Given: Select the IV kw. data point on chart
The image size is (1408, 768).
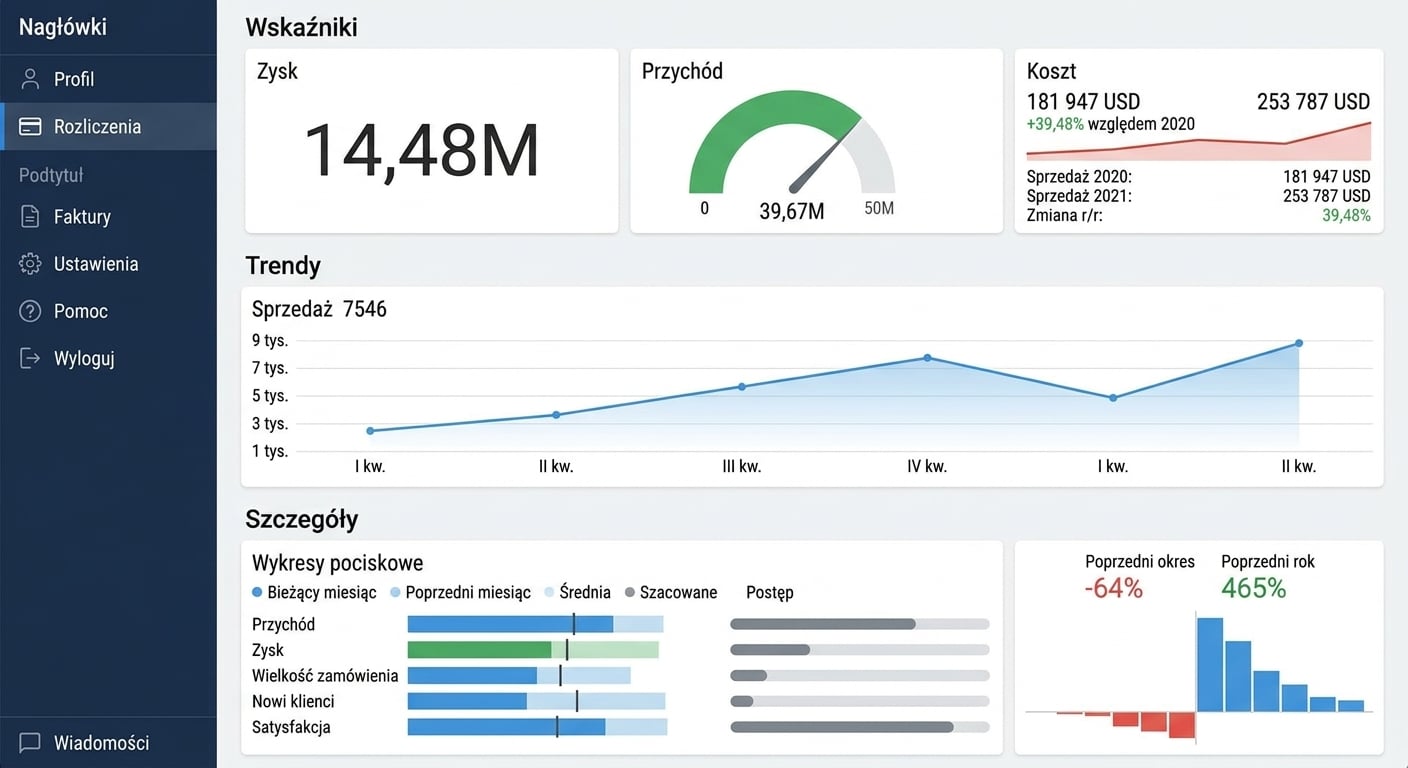Looking at the screenshot, I should click(927, 358).
